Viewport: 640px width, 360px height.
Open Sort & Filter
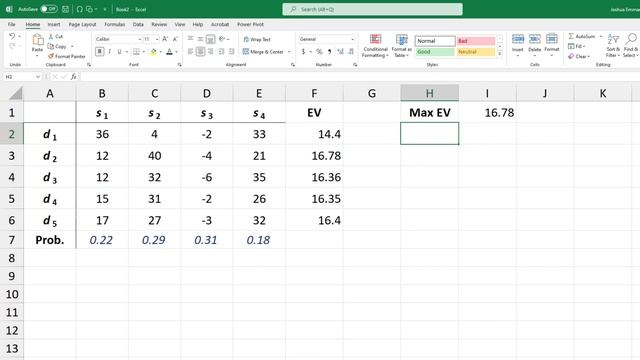tap(613, 46)
